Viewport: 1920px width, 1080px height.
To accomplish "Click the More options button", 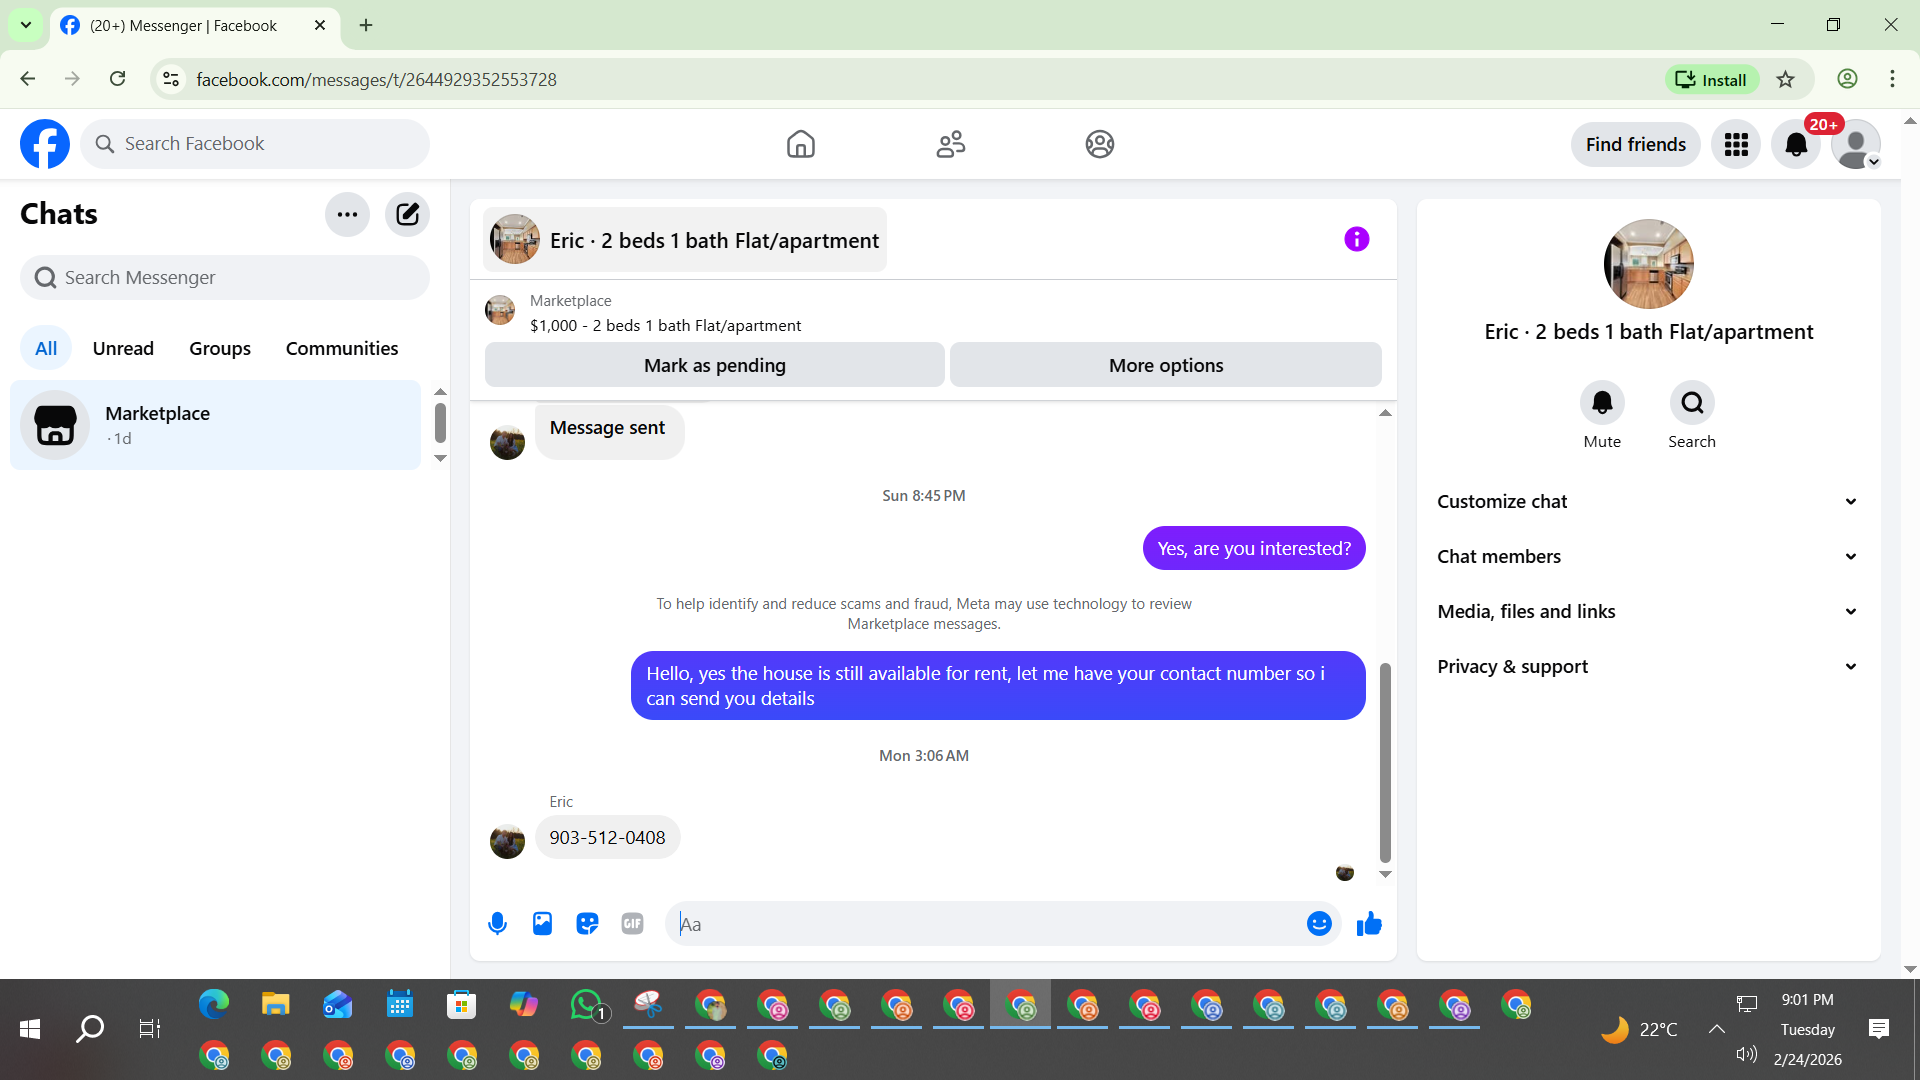I will [x=1165, y=365].
